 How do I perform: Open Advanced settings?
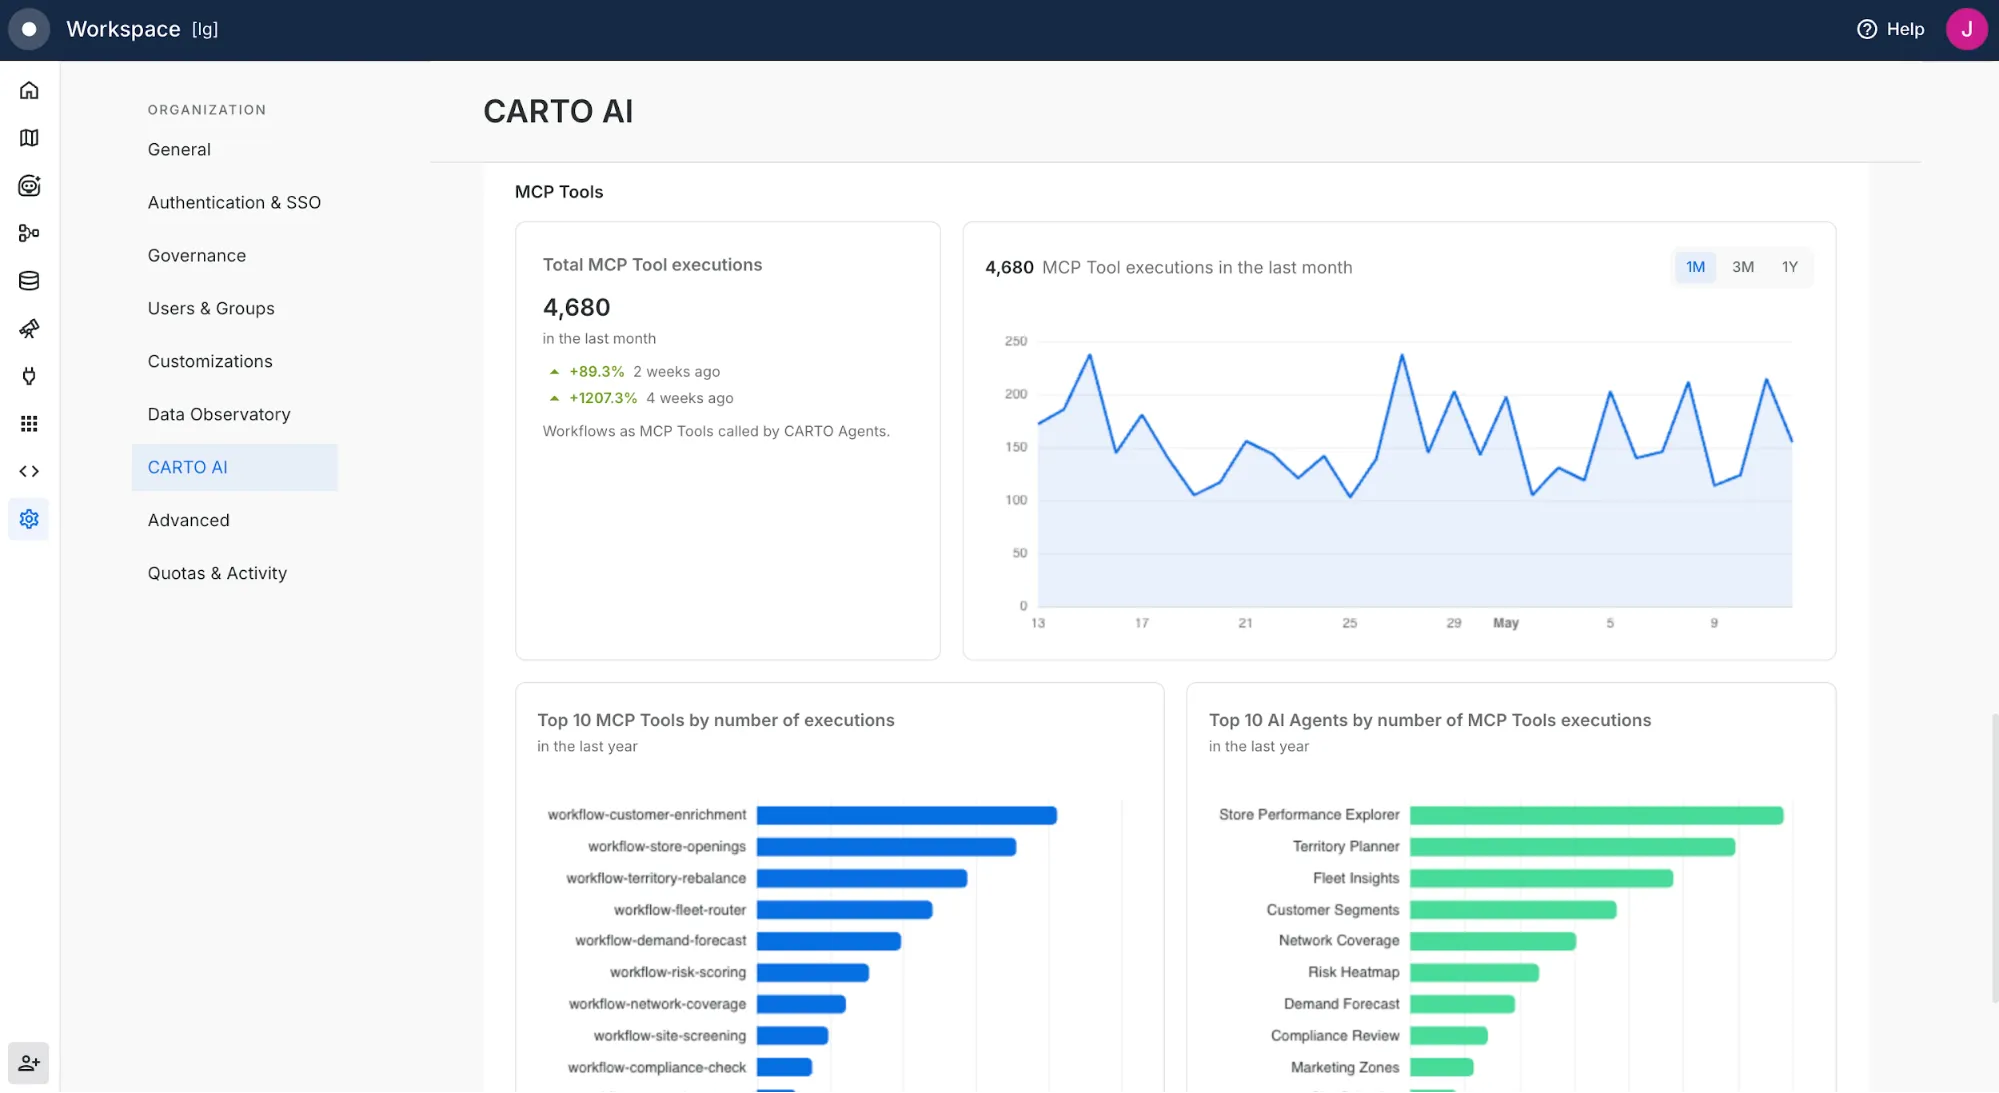(x=234, y=520)
